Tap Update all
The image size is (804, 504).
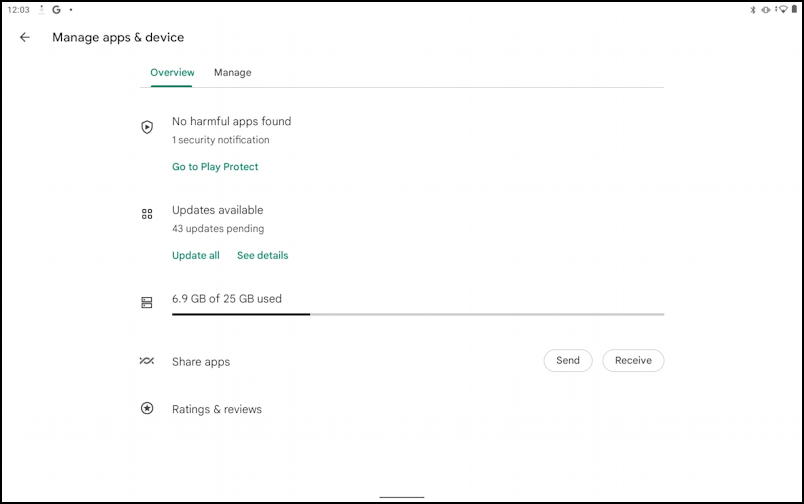(196, 255)
